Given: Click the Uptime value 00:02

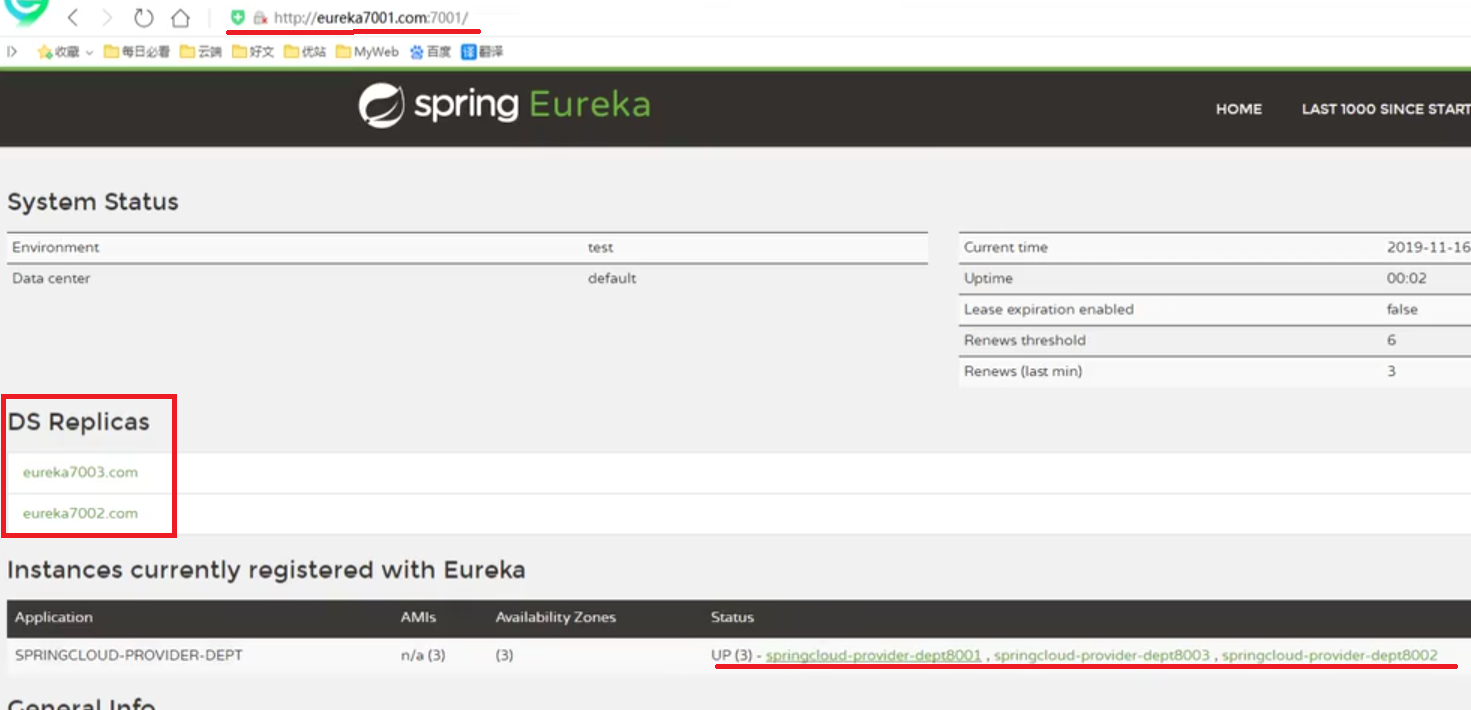Looking at the screenshot, I should click(x=1407, y=278).
